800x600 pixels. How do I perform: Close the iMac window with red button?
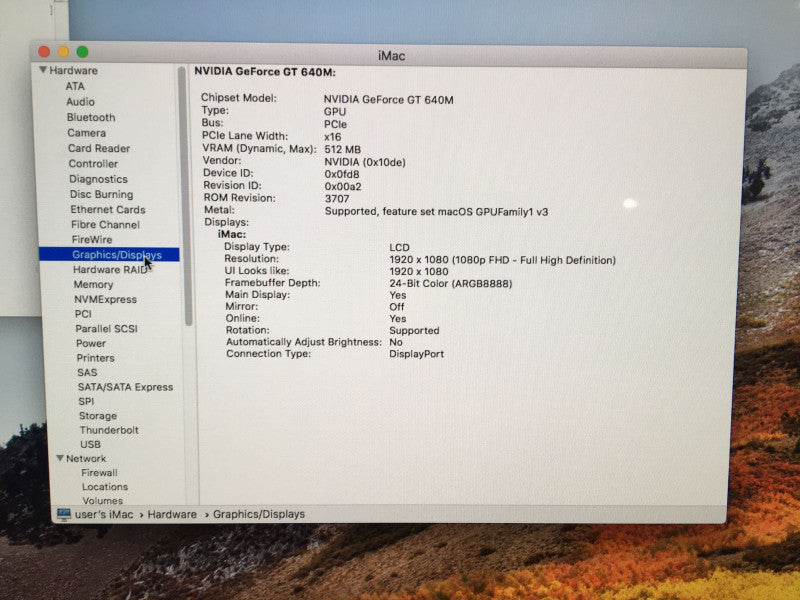(44, 52)
